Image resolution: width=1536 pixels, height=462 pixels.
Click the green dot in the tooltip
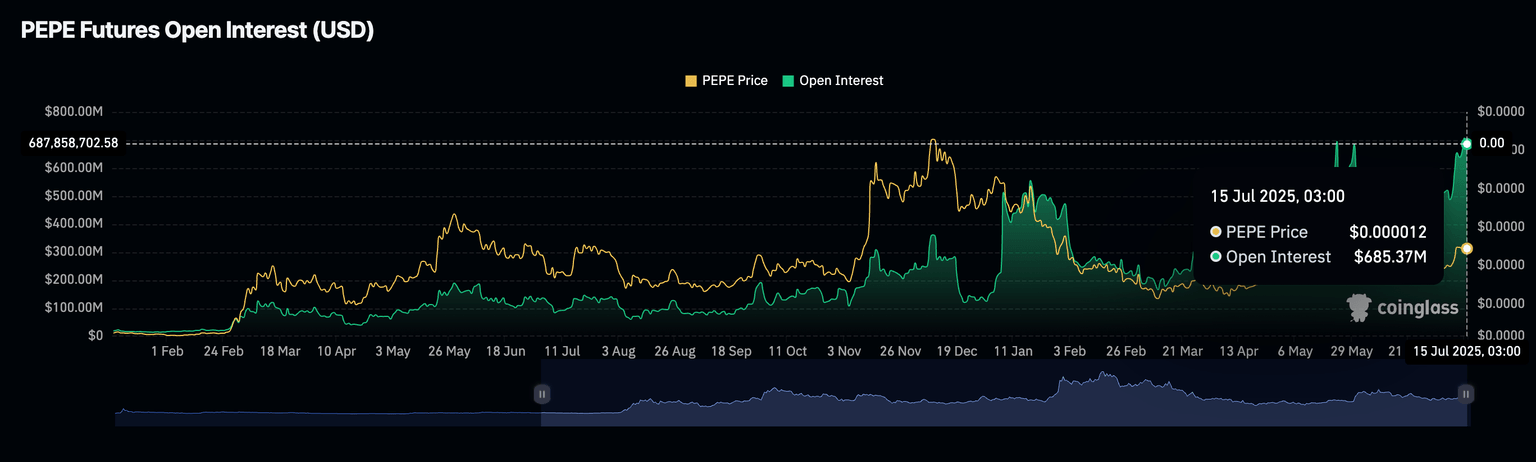click(1215, 257)
